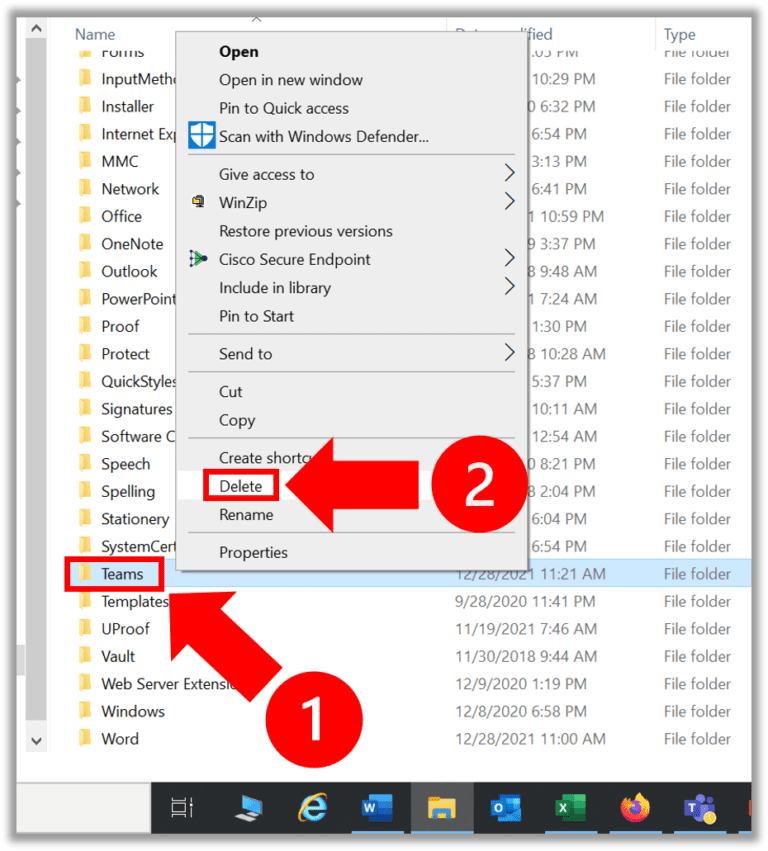Viewport: 768px width, 851px height.
Task: Open Task View from the taskbar
Action: 182,807
